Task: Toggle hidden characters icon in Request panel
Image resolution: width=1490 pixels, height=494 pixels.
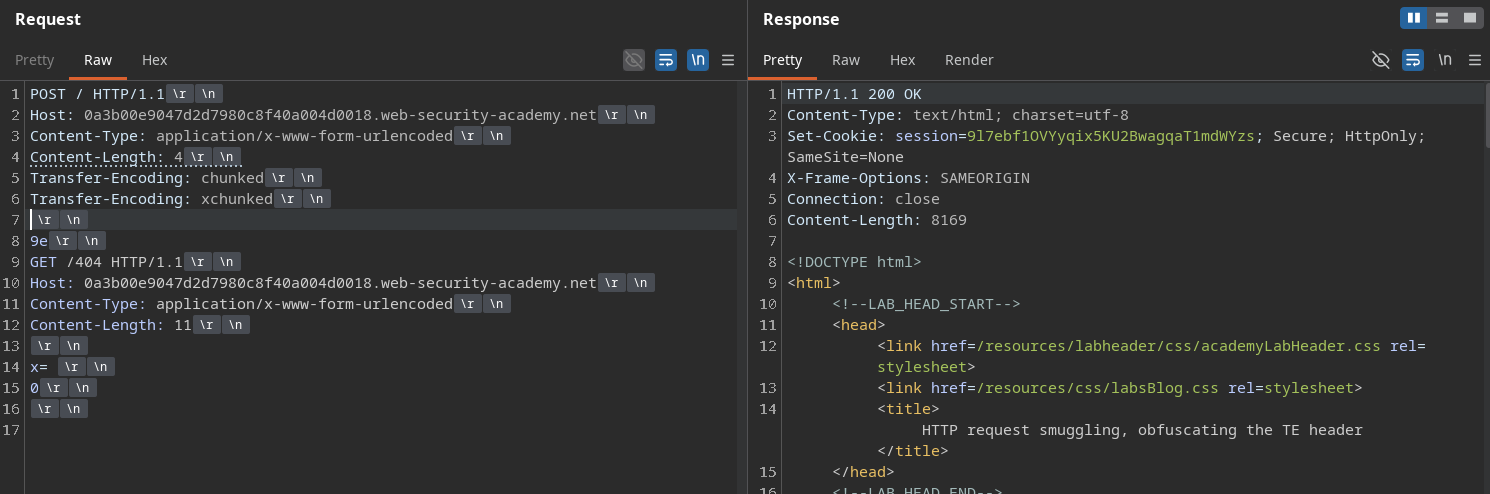Action: (x=634, y=60)
